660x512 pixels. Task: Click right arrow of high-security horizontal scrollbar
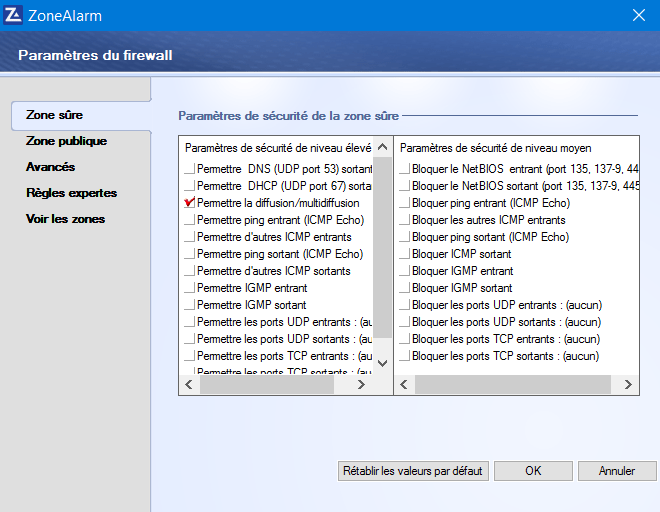[361, 384]
